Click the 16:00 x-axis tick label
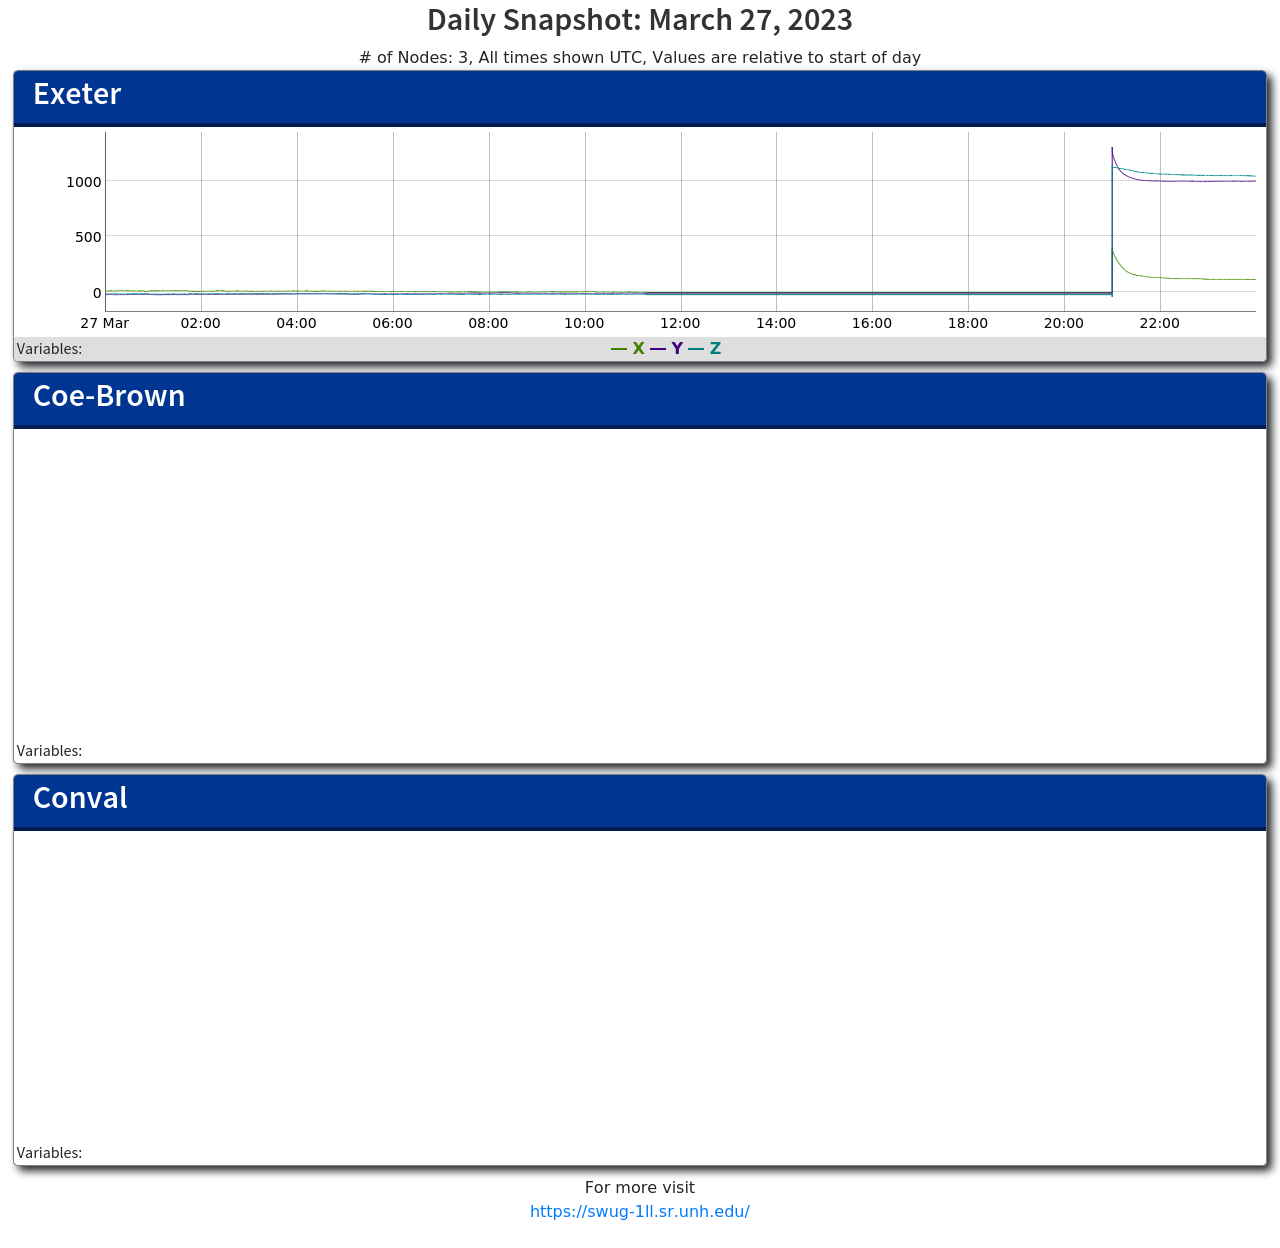The width and height of the screenshot is (1280, 1248). [873, 323]
